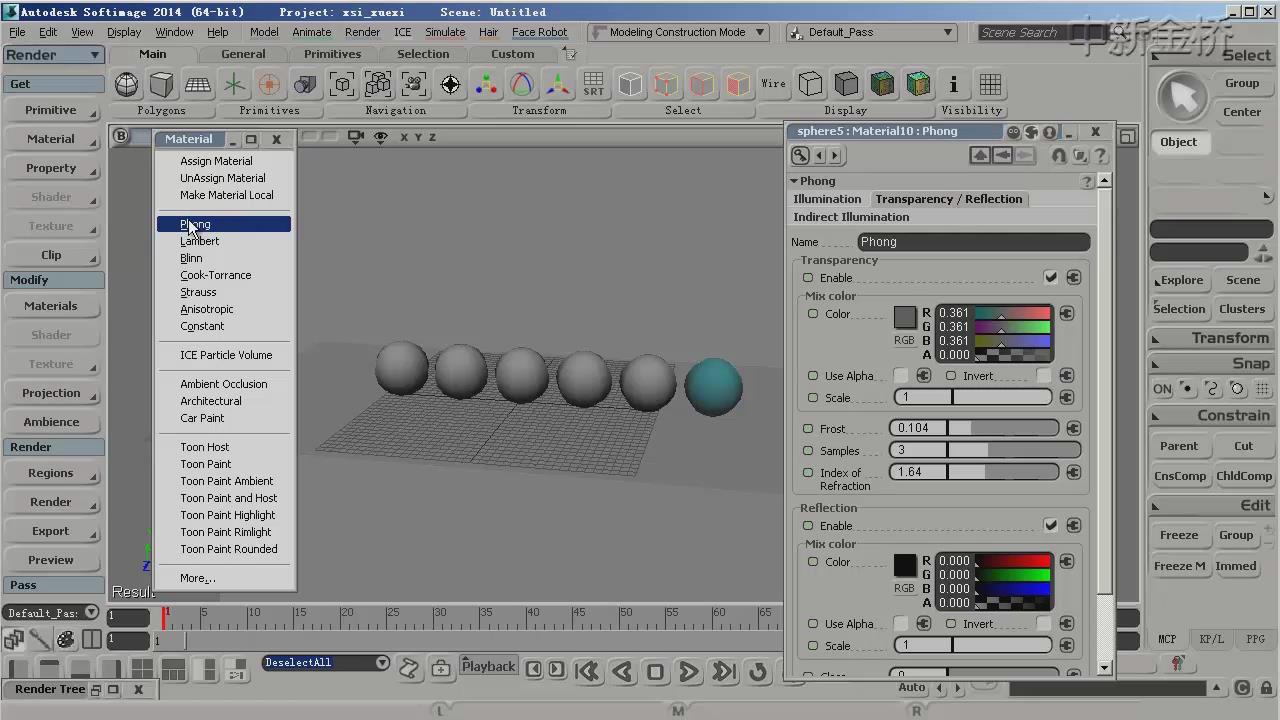1280x720 pixels.
Task: Switch to the Illumination tab
Action: click(x=827, y=199)
